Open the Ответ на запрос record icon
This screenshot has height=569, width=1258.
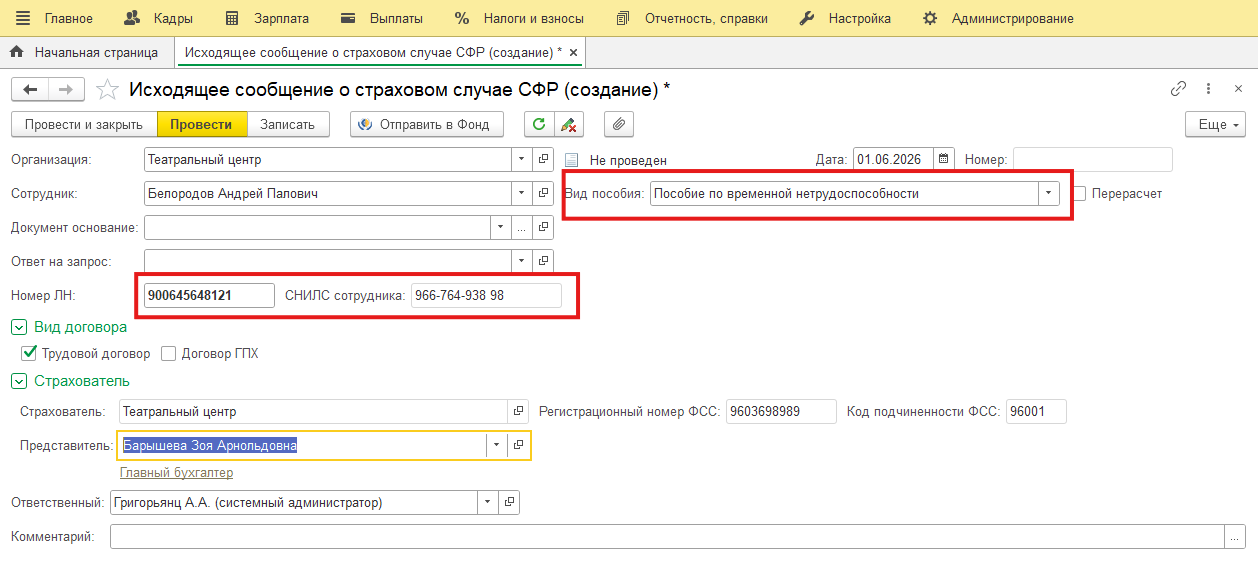[x=543, y=261]
